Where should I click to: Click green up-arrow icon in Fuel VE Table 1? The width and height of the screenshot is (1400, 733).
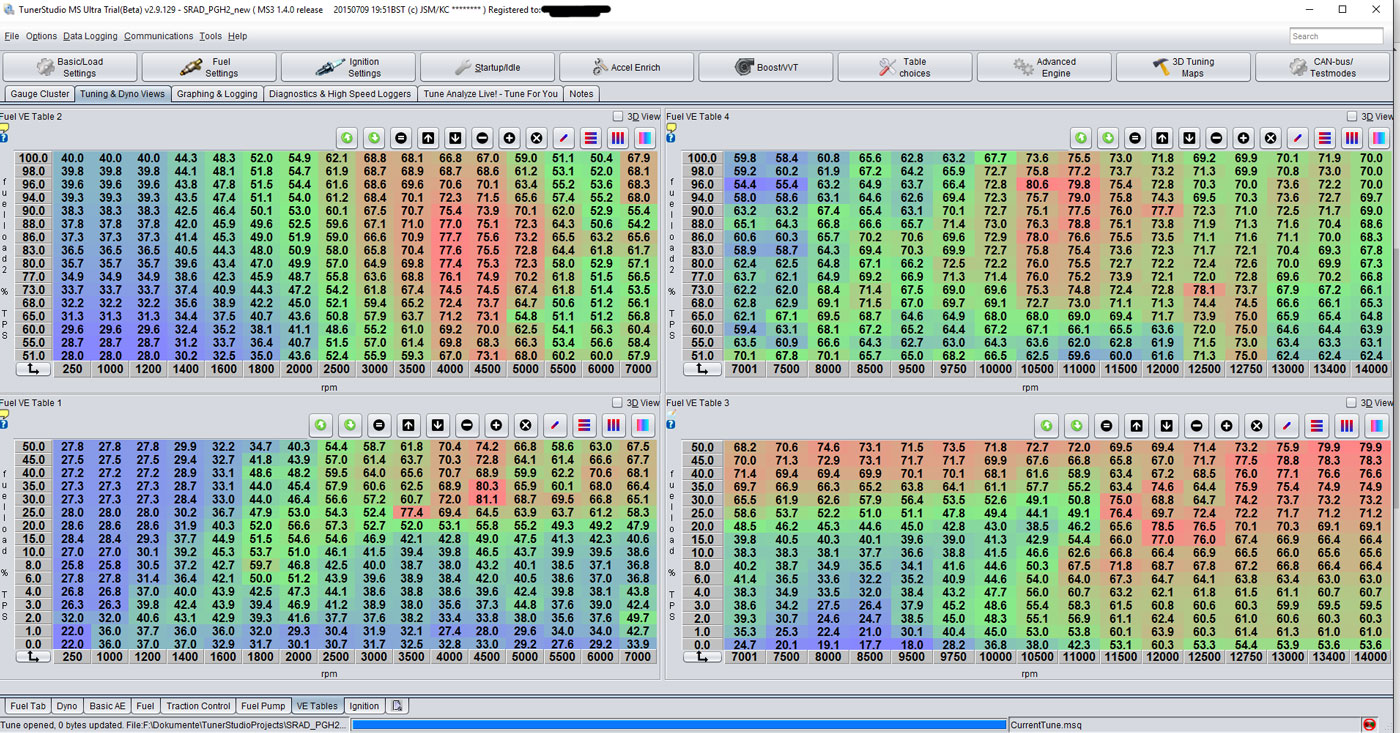(x=320, y=425)
